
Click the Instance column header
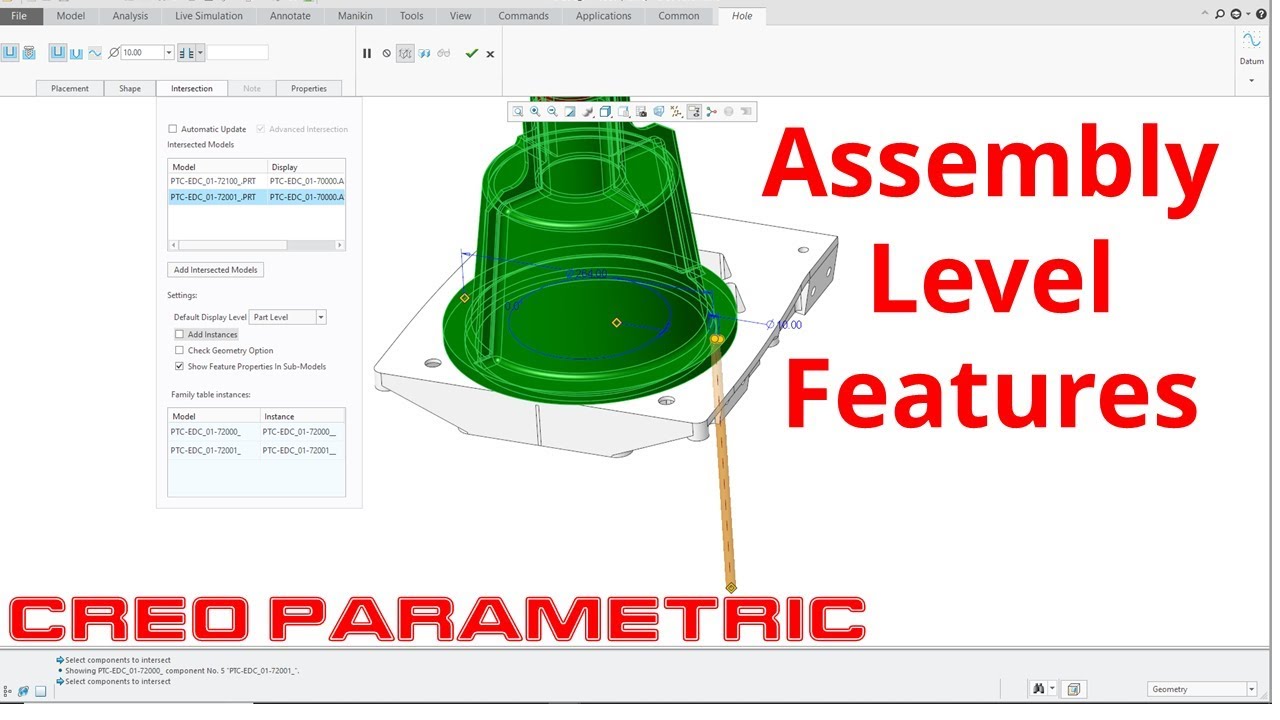click(302, 416)
